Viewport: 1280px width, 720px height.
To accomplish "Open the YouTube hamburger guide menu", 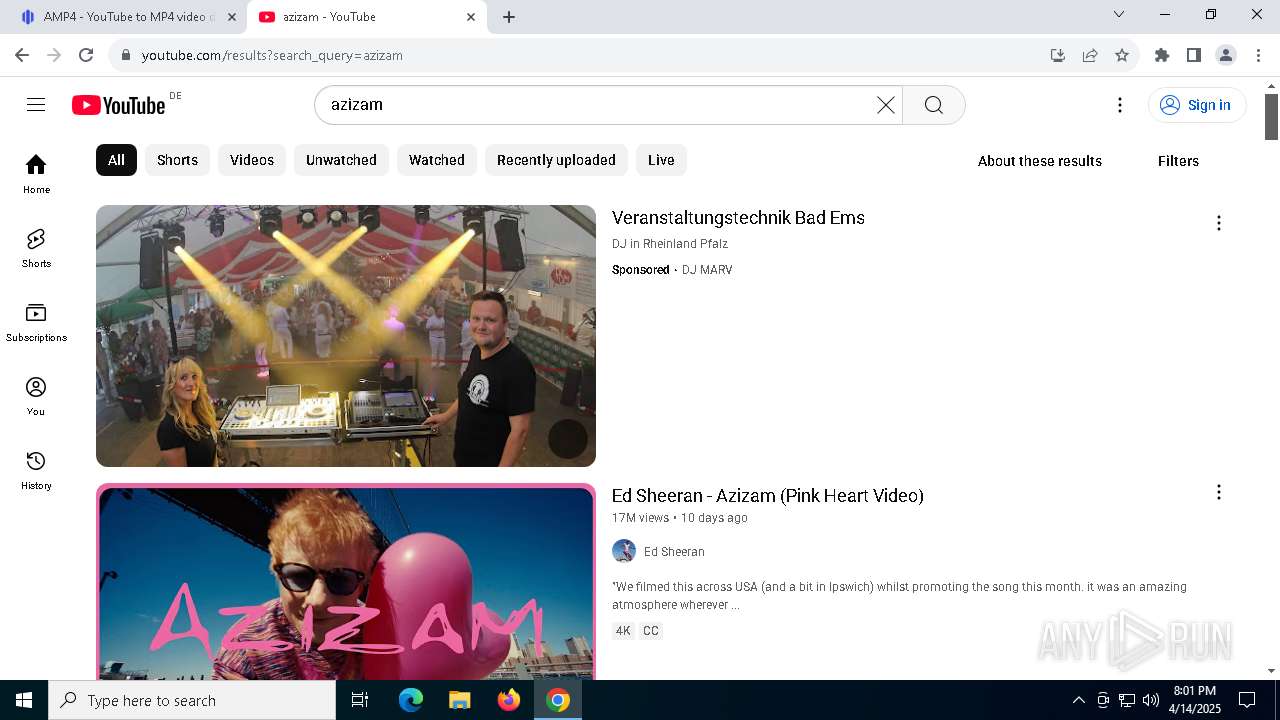I will pos(36,105).
